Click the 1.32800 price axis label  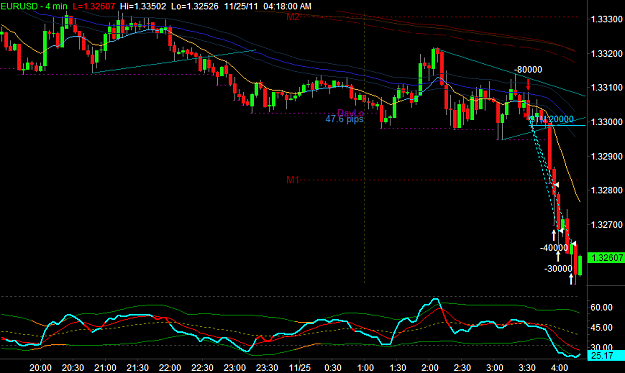coord(606,190)
